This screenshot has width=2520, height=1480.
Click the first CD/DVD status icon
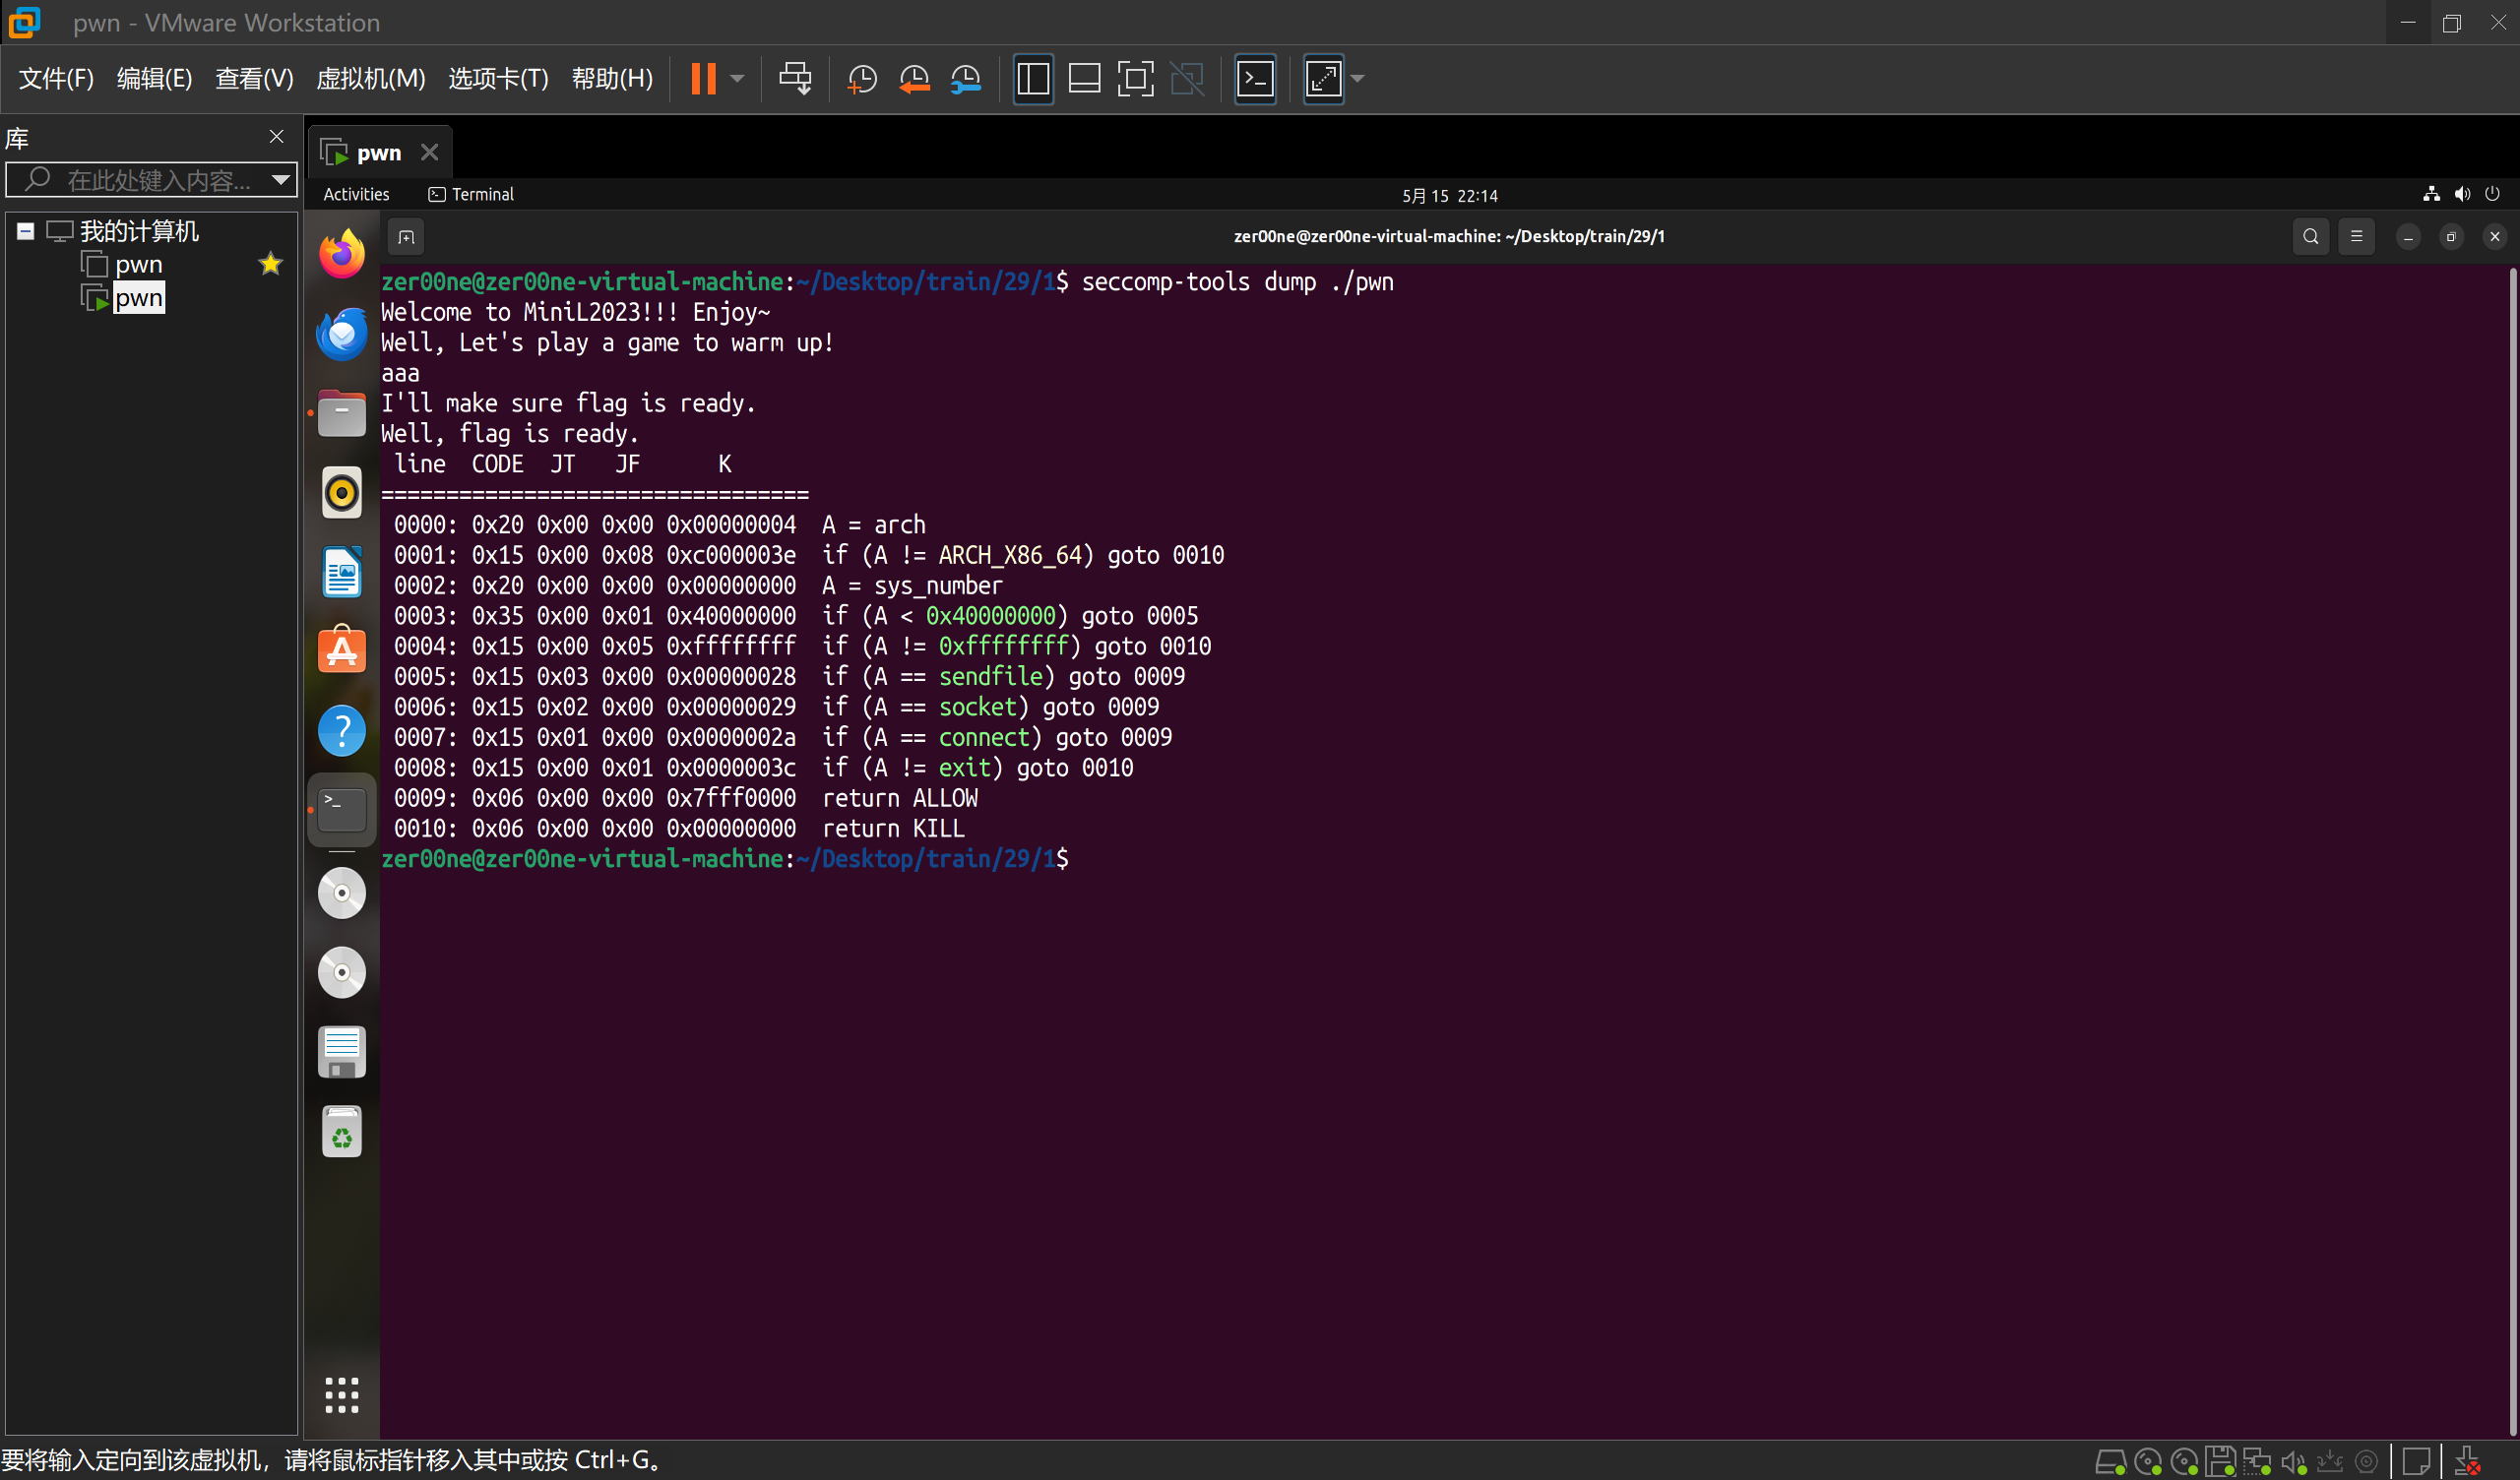coord(2147,1462)
